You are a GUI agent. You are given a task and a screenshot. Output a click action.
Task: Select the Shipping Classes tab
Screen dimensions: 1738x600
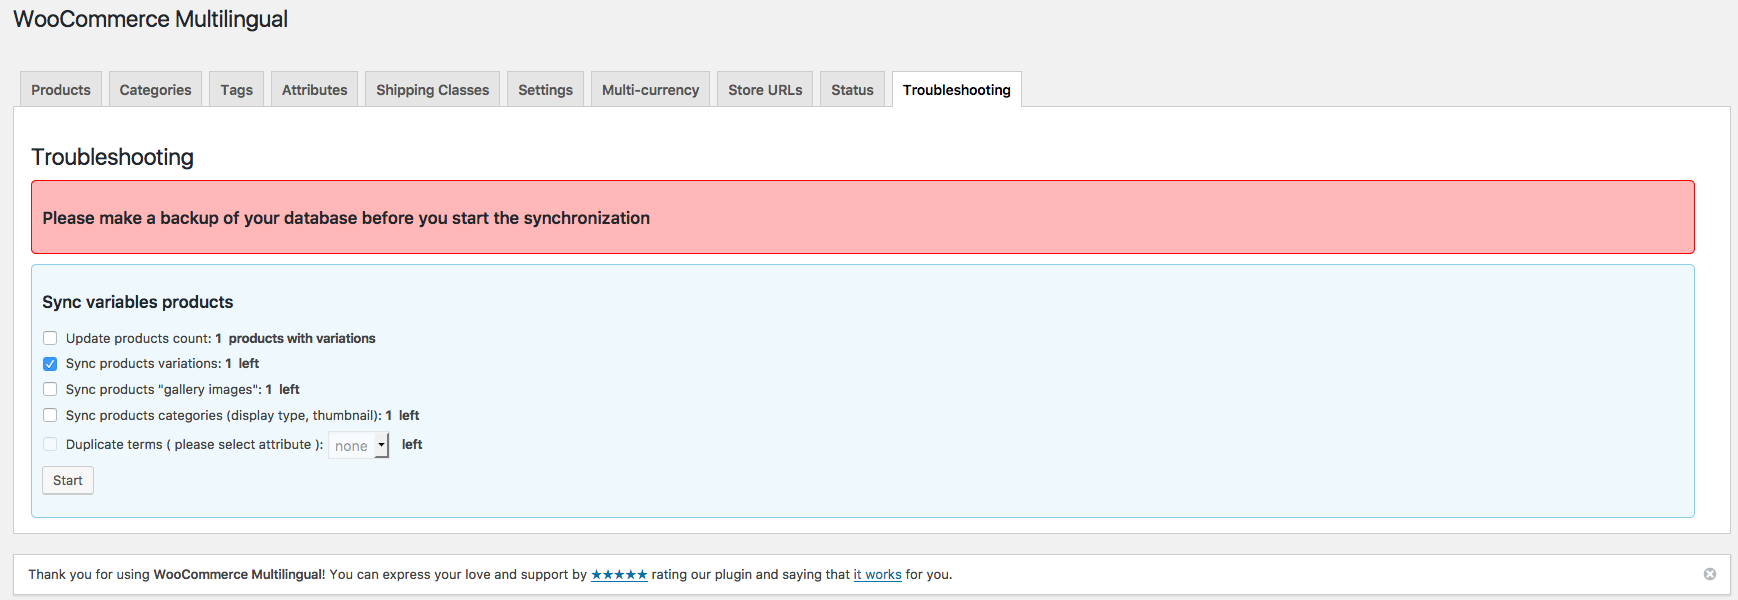[x=432, y=89]
